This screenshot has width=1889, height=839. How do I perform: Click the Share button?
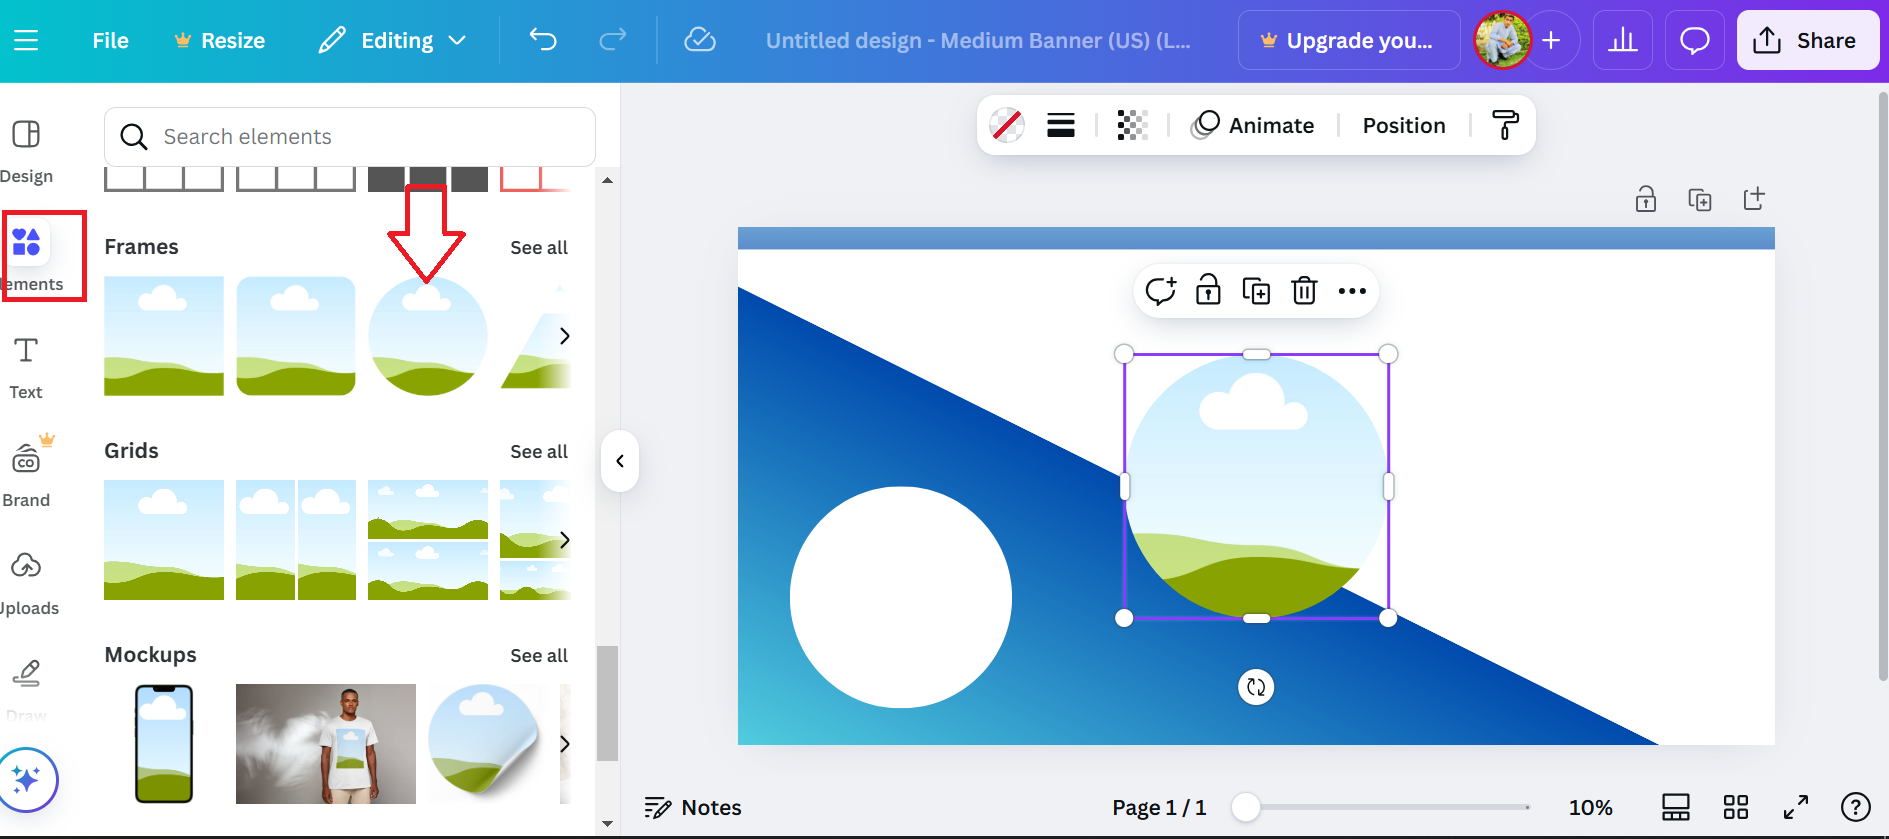coord(1808,40)
